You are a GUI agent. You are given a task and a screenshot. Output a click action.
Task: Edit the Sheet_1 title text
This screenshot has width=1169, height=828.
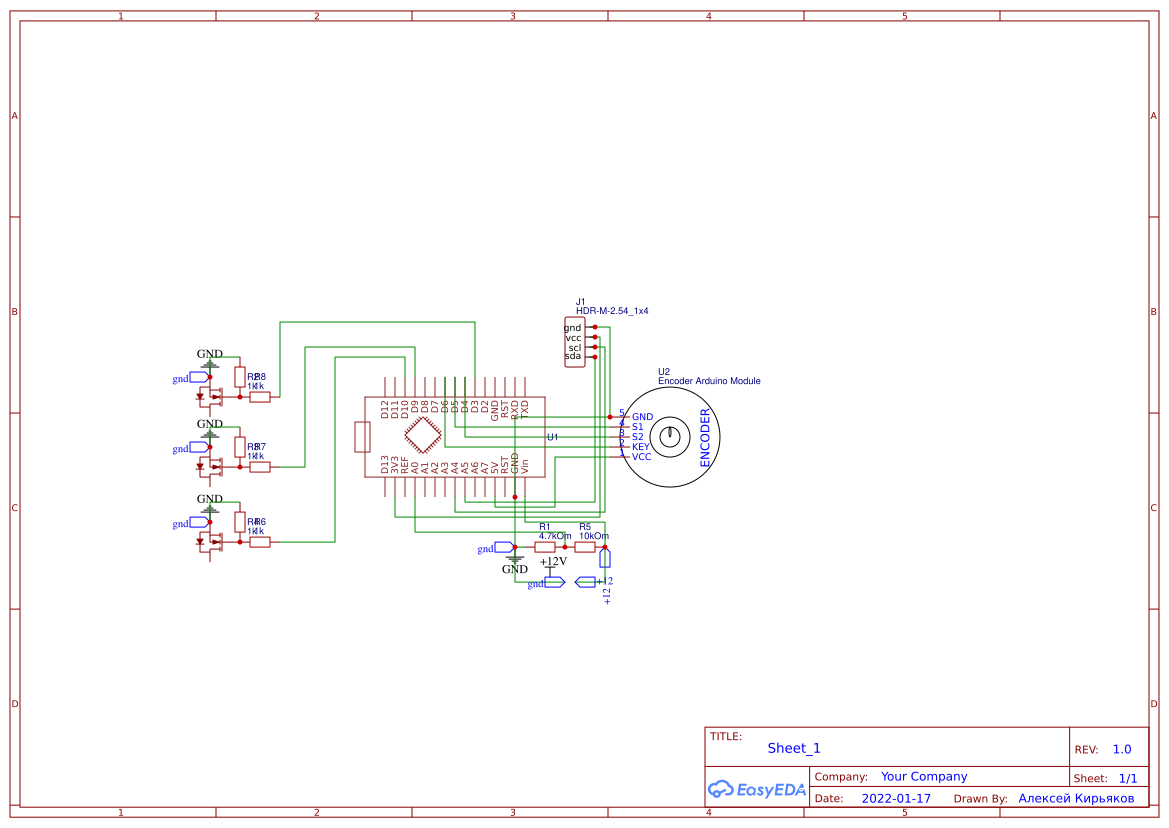(x=791, y=747)
